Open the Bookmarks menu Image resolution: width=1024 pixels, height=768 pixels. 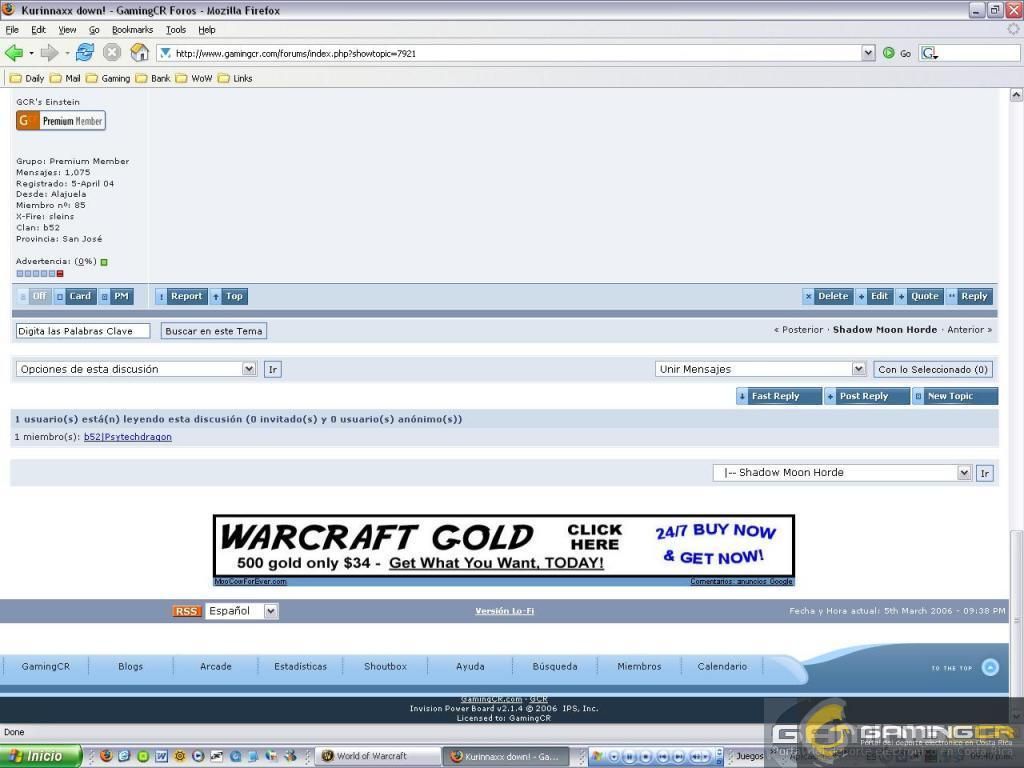coord(133,30)
